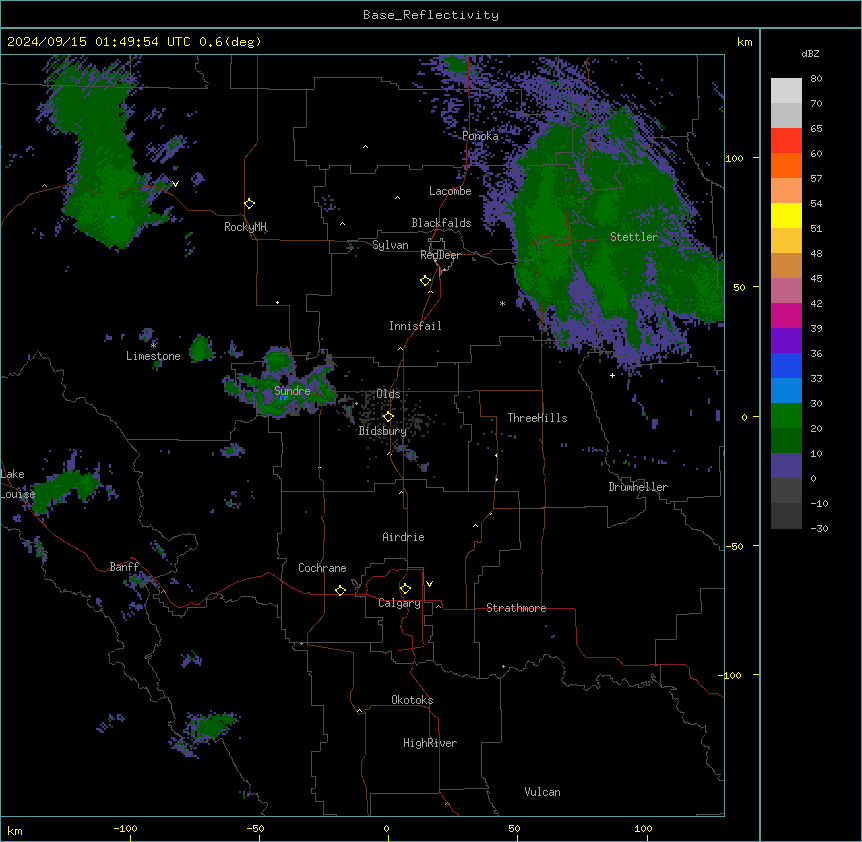This screenshot has height=842, width=862.
Task: Click the Innisfail label
Action: (x=415, y=326)
